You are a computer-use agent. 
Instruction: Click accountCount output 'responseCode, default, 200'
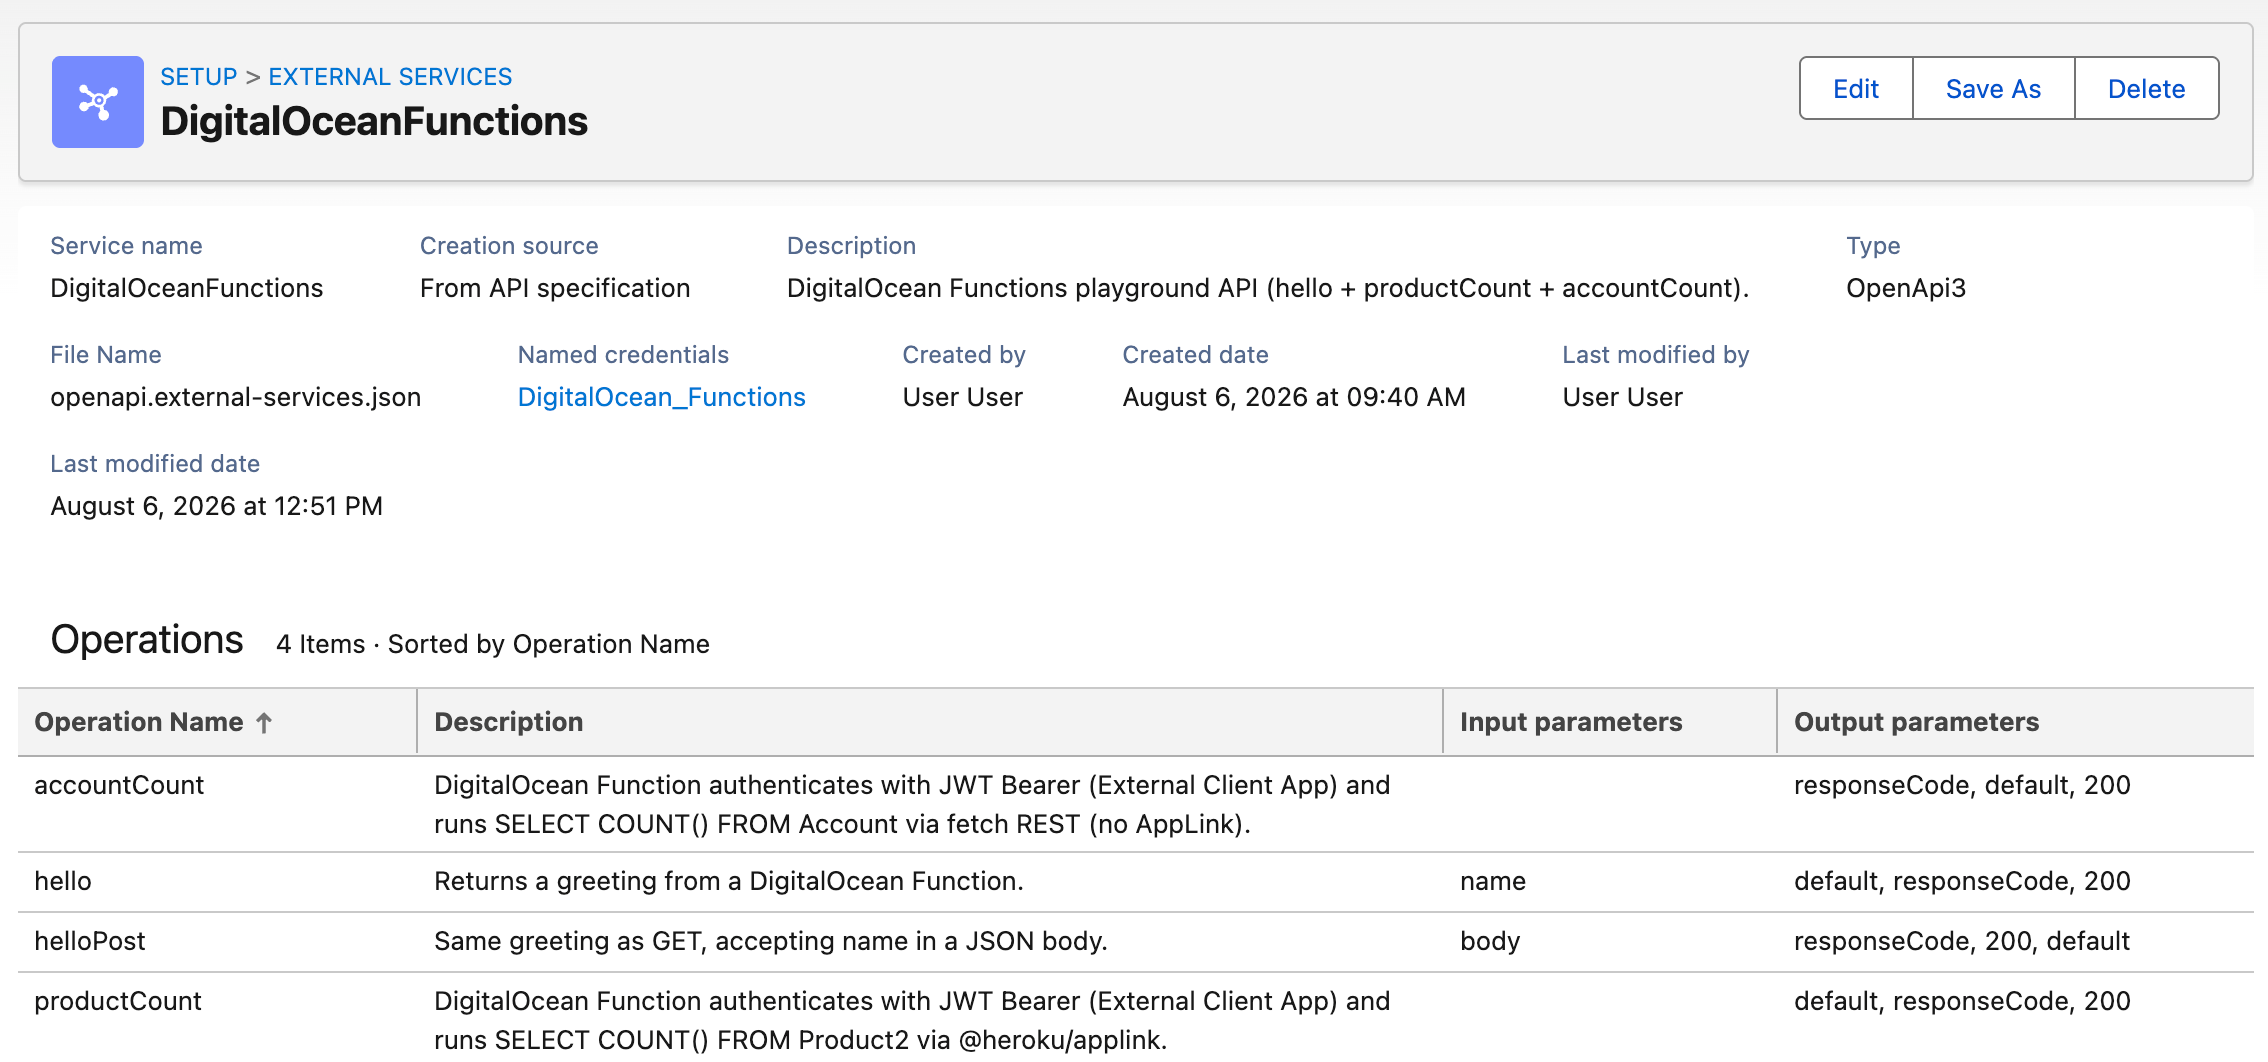pos(1962,785)
